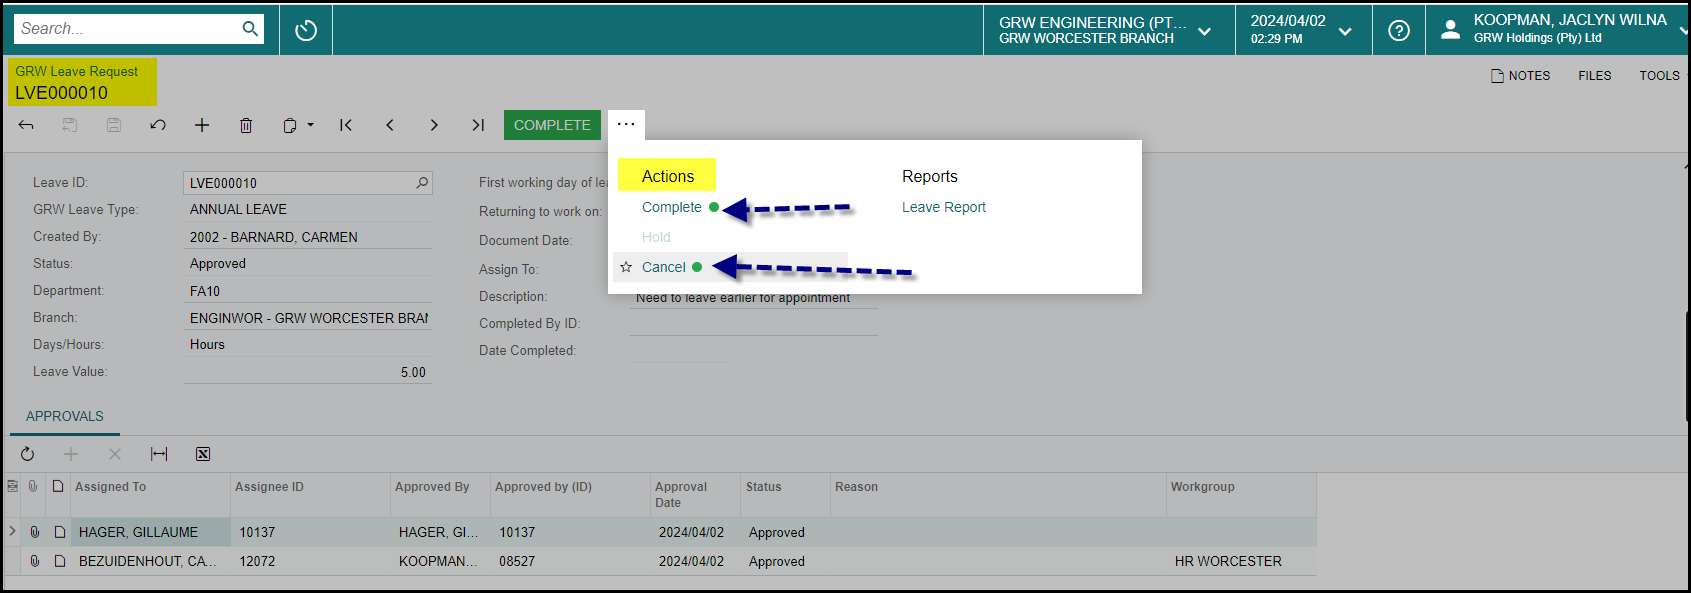This screenshot has width=1691, height=593.
Task: Click the delete (trash) record icon
Action: tap(246, 125)
